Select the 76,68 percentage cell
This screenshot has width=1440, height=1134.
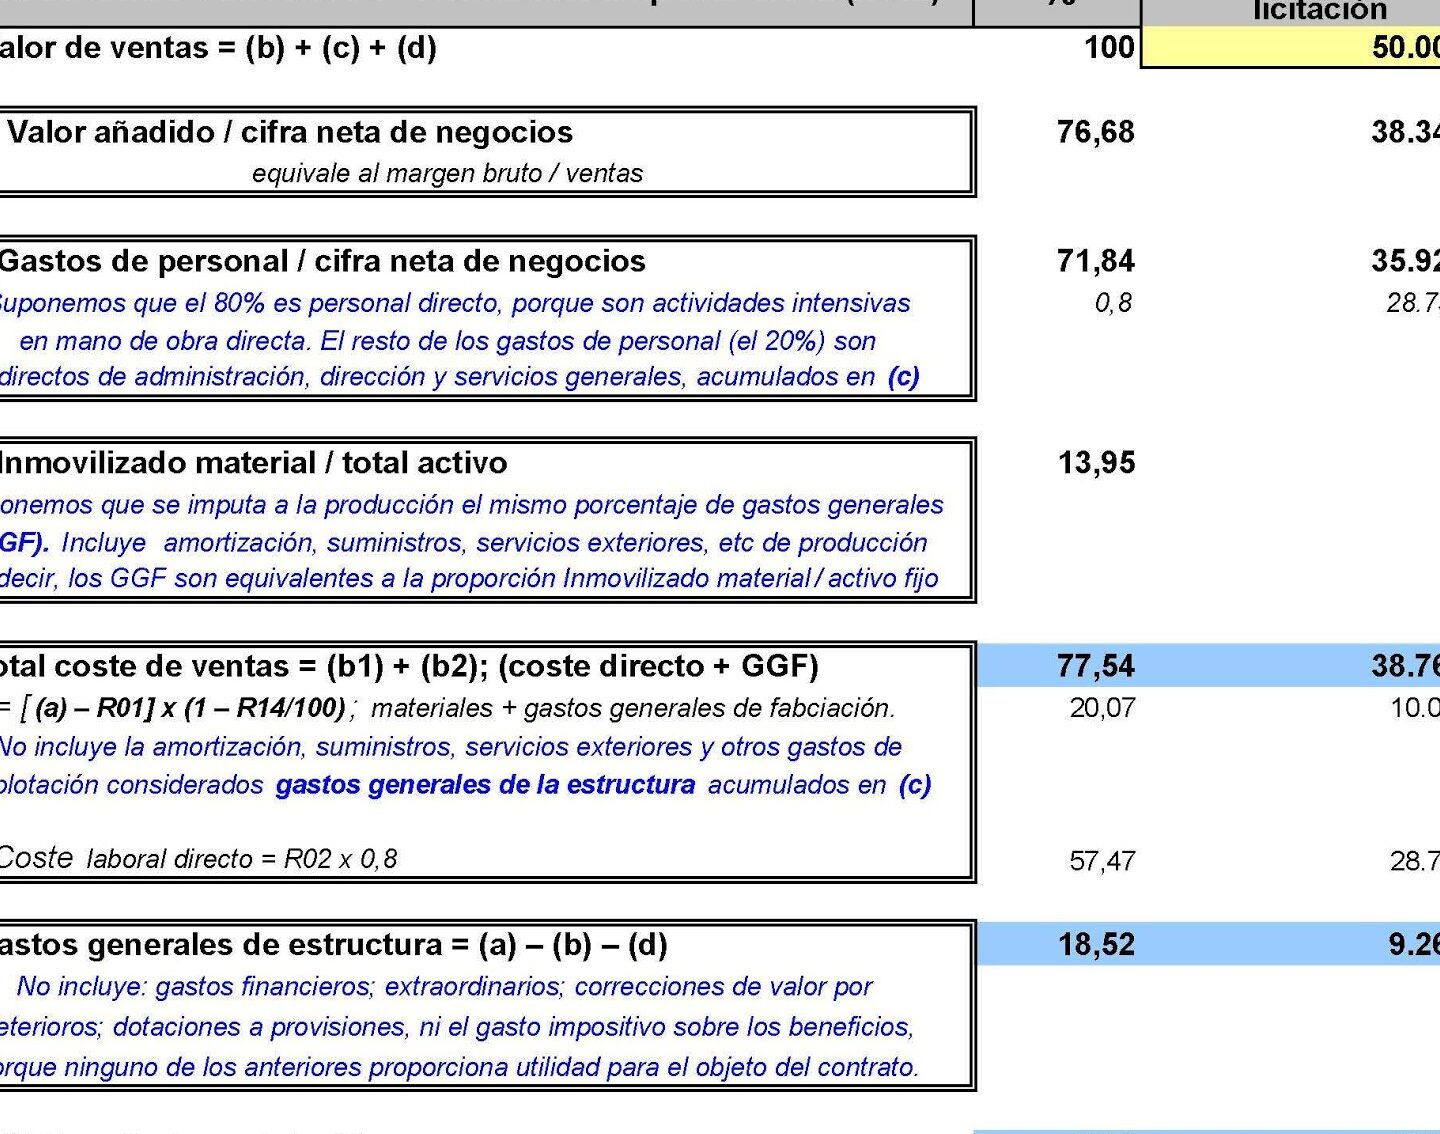(x=1095, y=132)
